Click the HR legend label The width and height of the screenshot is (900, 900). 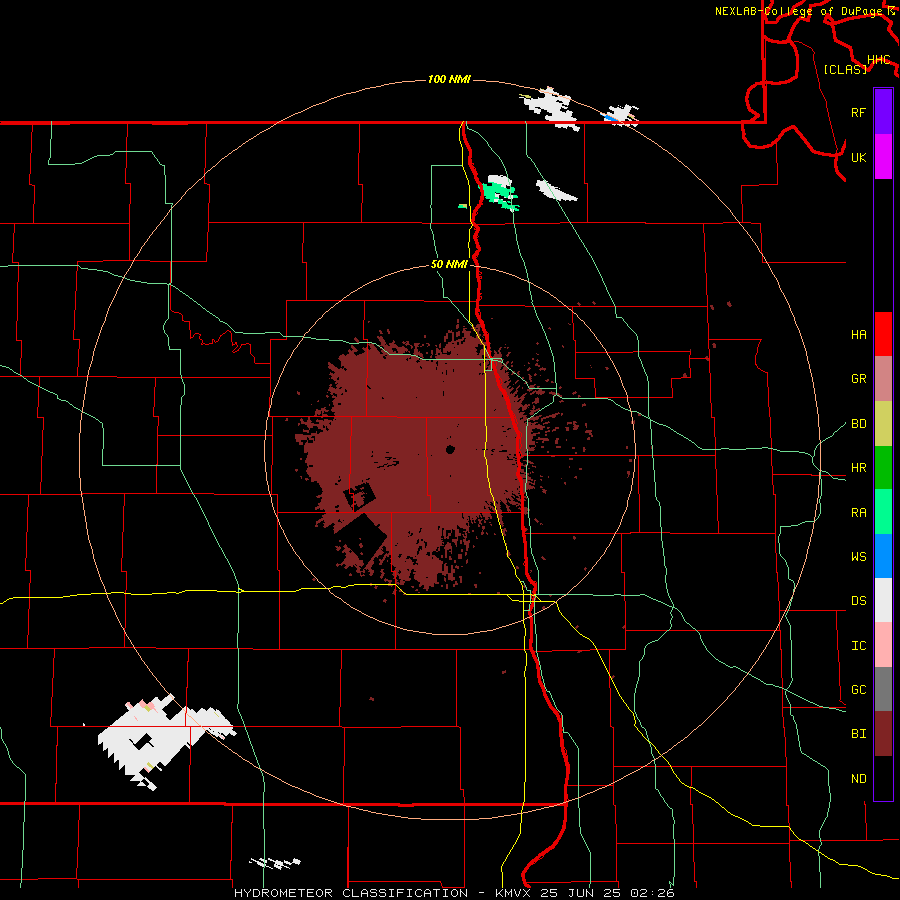(858, 468)
